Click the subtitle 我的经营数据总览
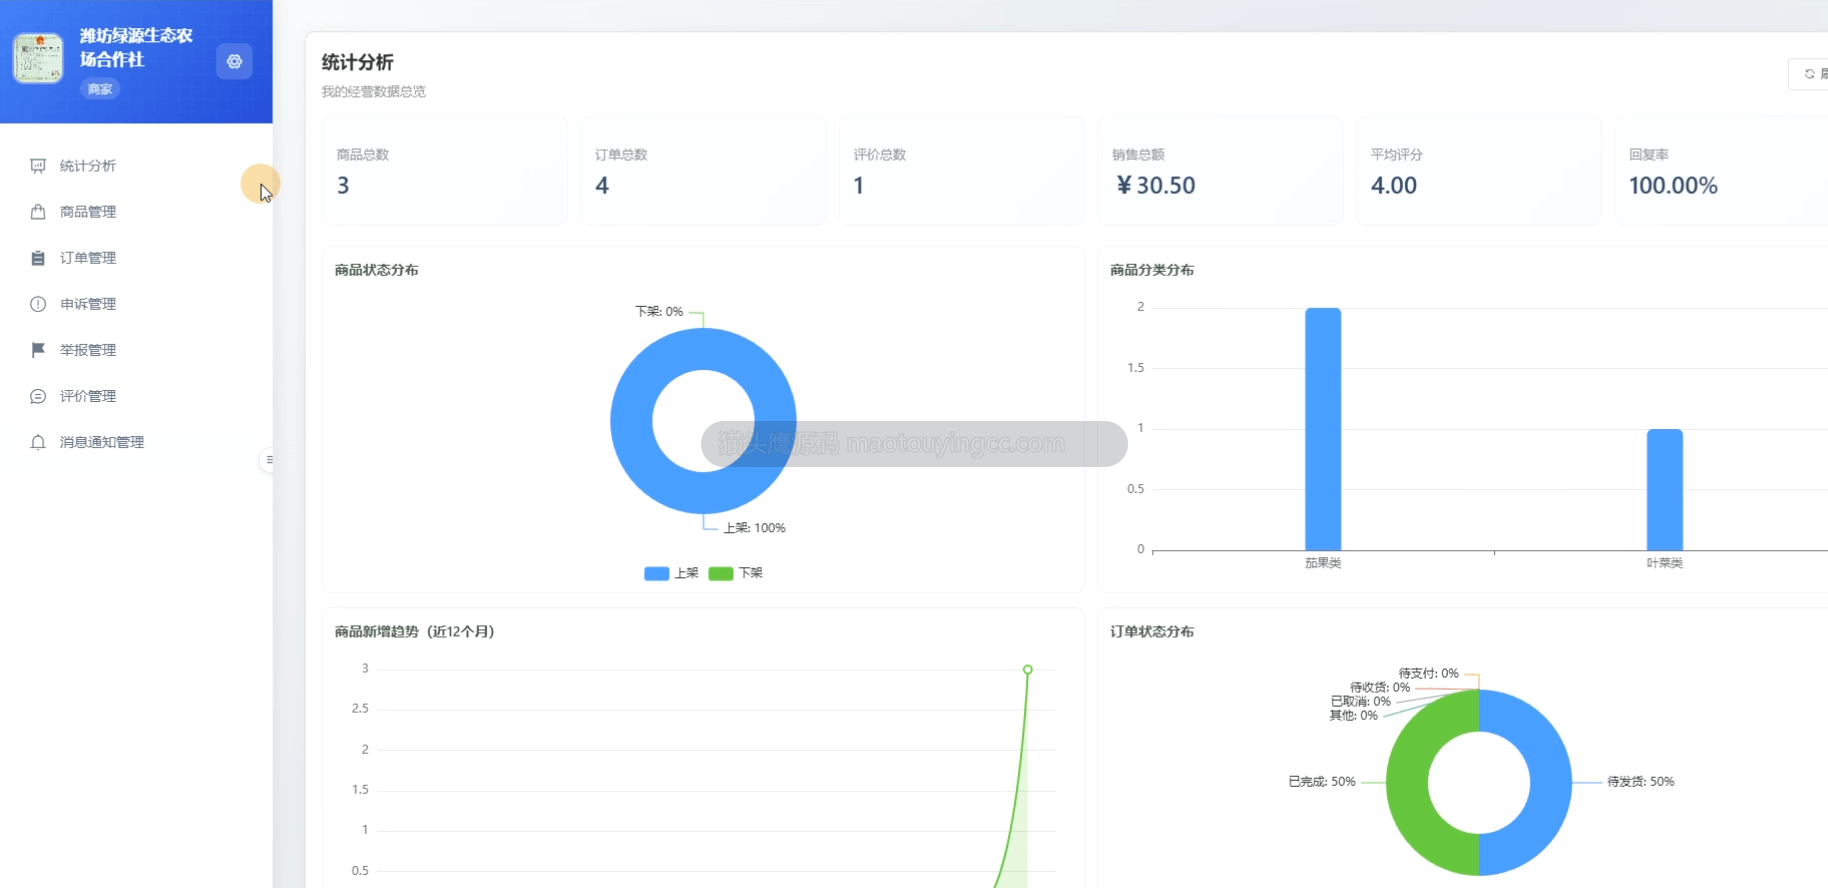This screenshot has width=1828, height=888. (x=373, y=91)
